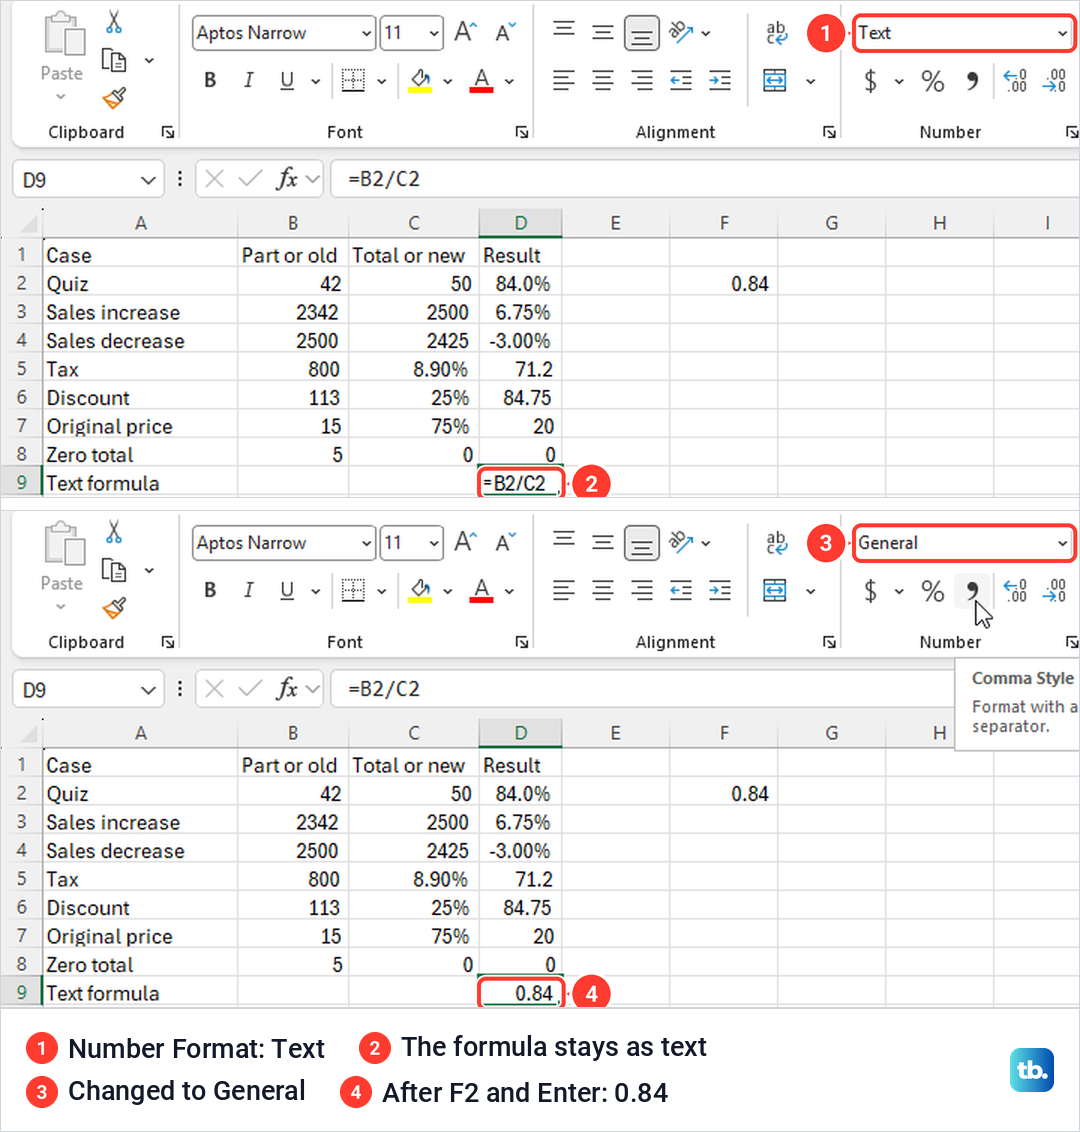
Task: Click Decrease Decimal in the Text-format ribbon
Action: point(1054,80)
